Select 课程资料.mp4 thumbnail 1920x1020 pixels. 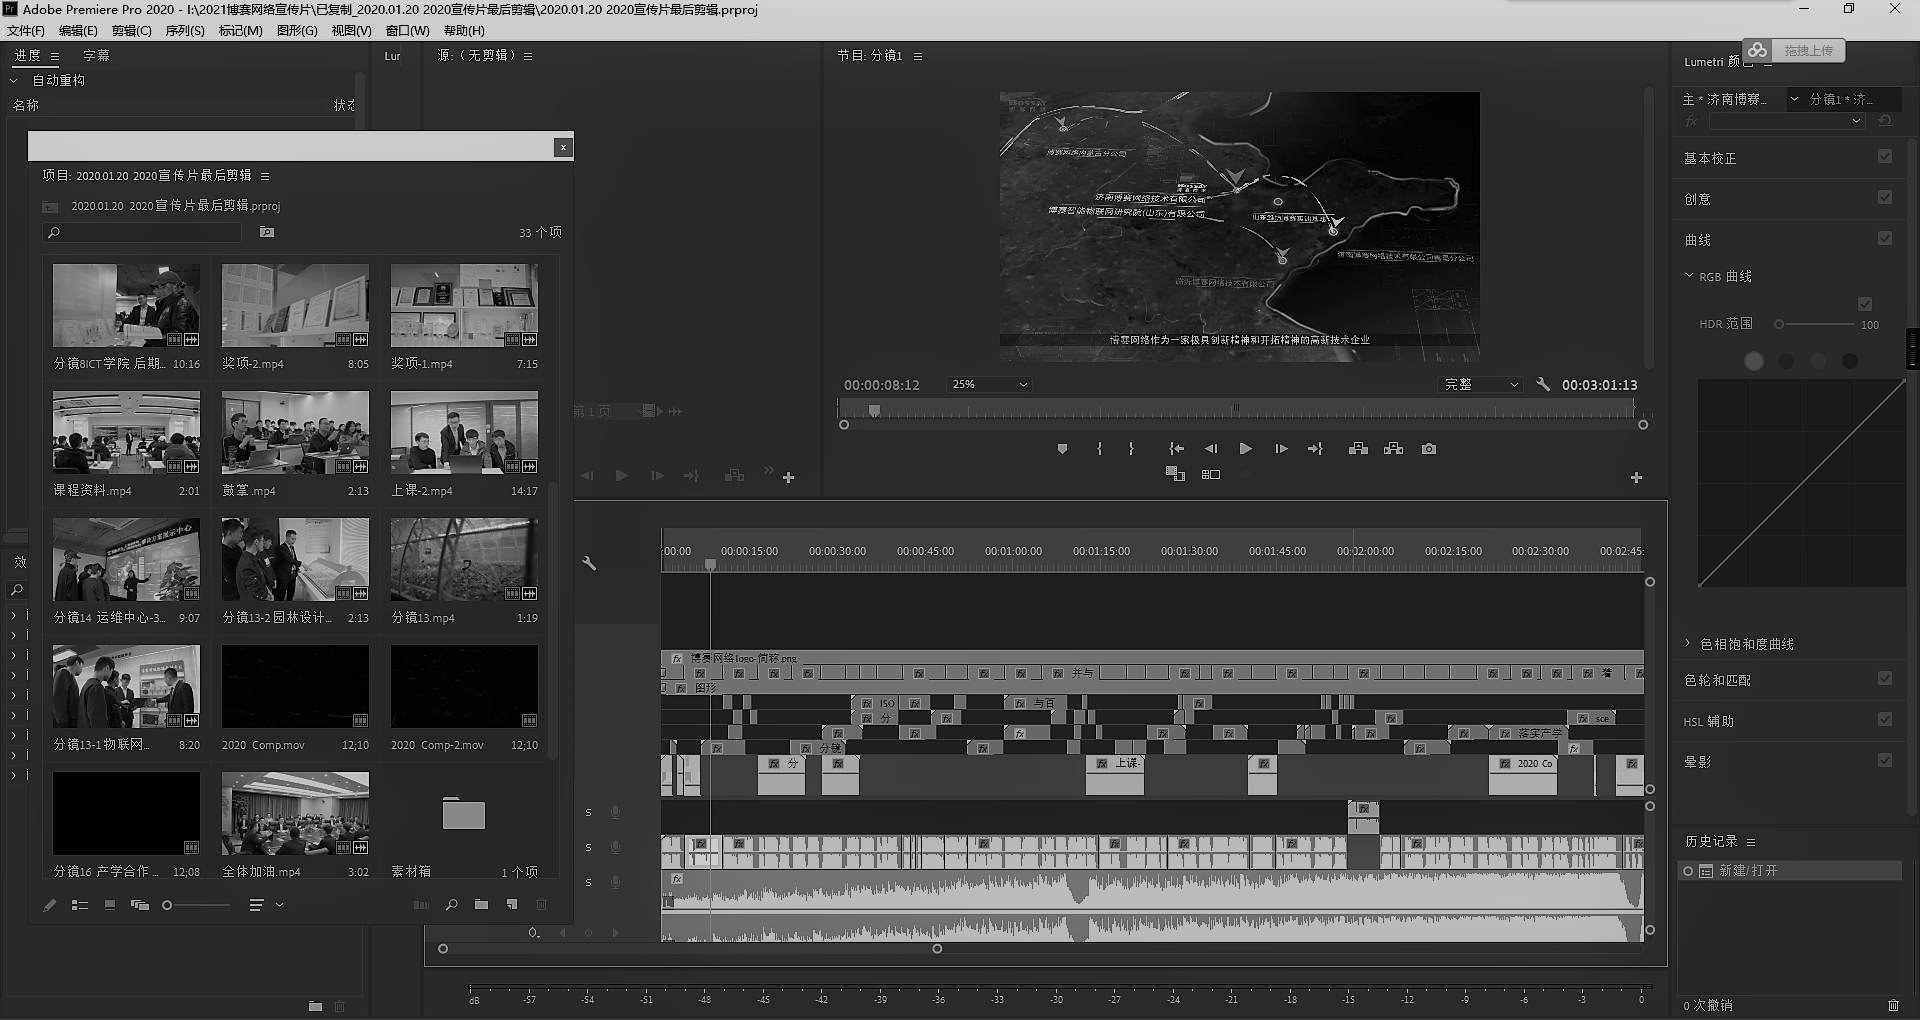(x=126, y=432)
